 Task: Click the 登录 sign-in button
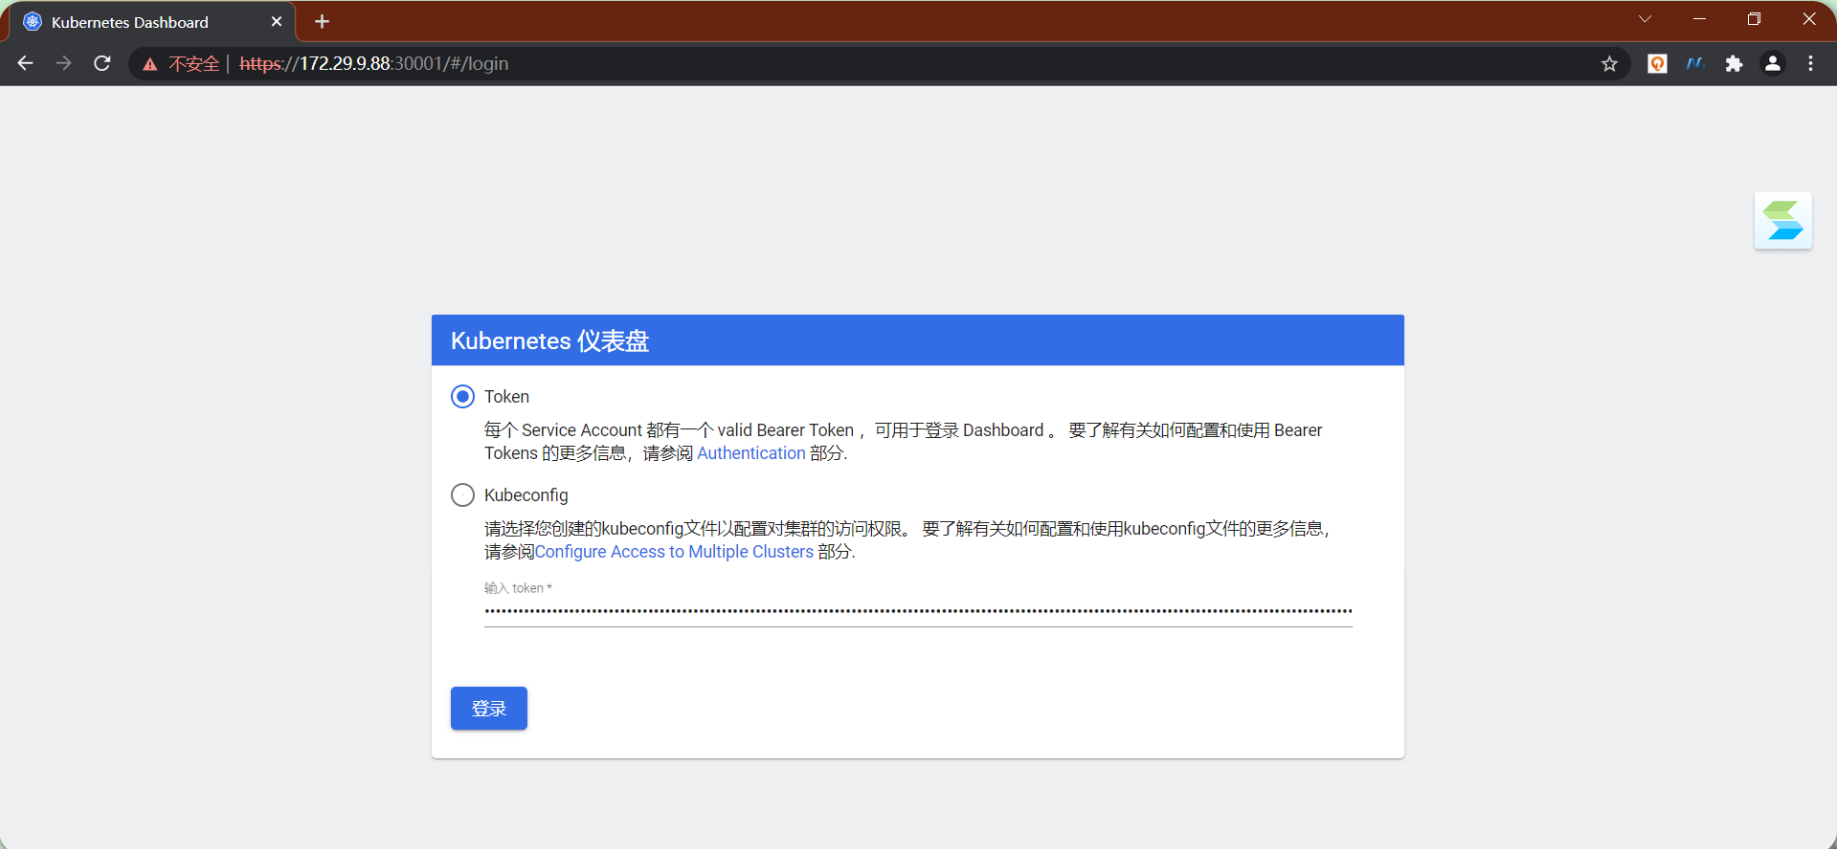click(489, 708)
